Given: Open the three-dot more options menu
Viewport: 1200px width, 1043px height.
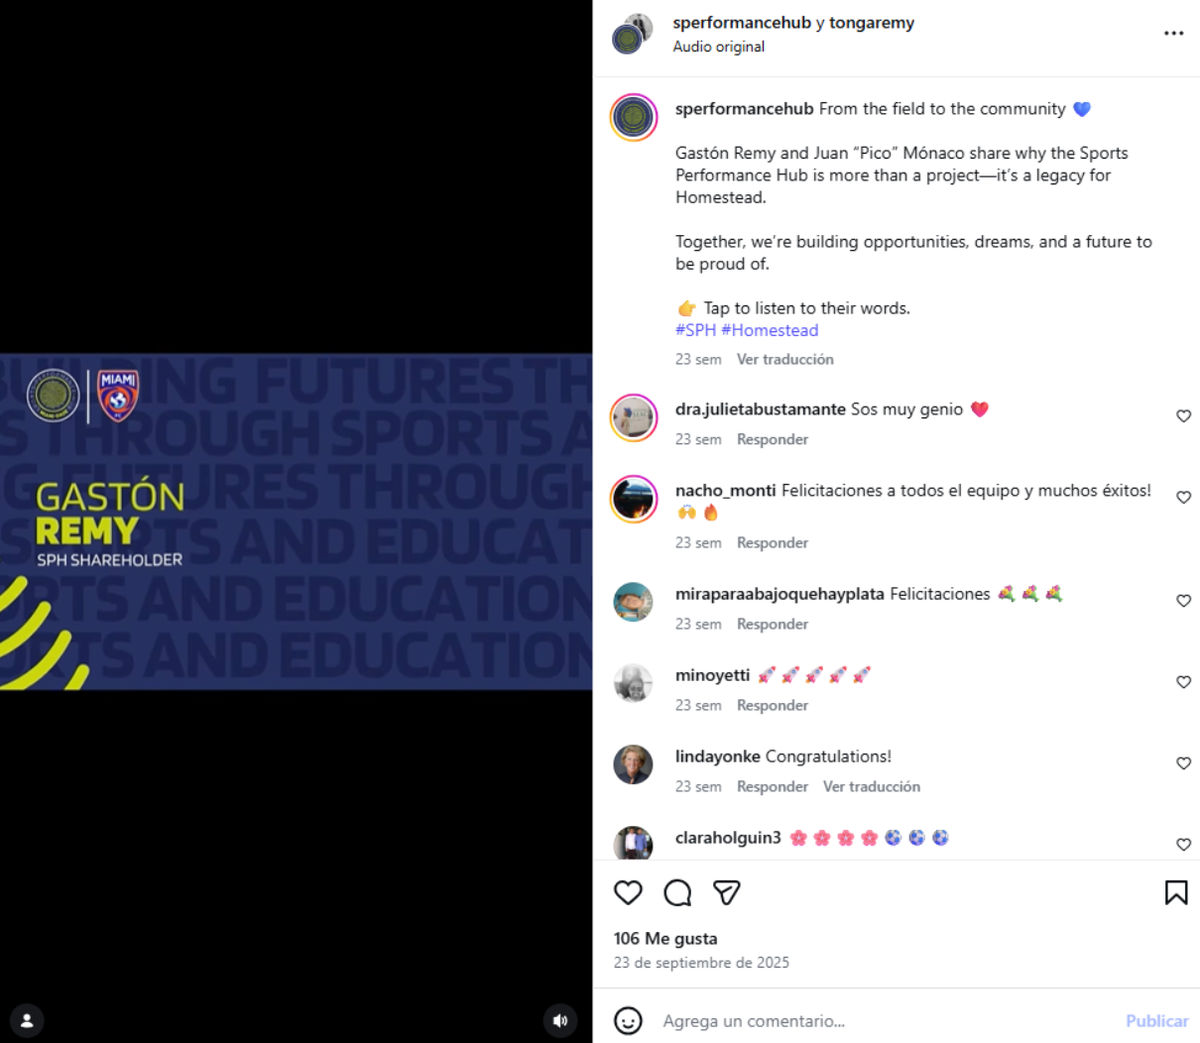Looking at the screenshot, I should click(1174, 33).
